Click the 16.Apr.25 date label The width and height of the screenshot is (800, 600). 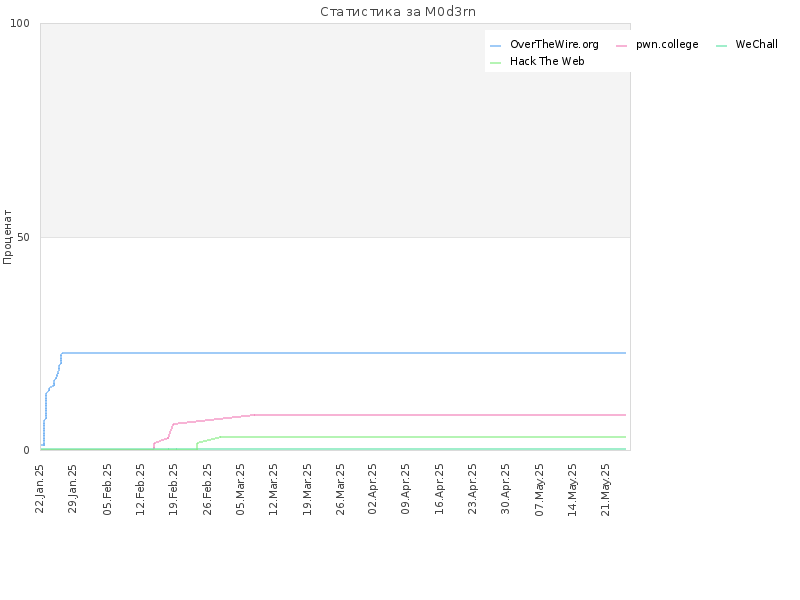[439, 489]
